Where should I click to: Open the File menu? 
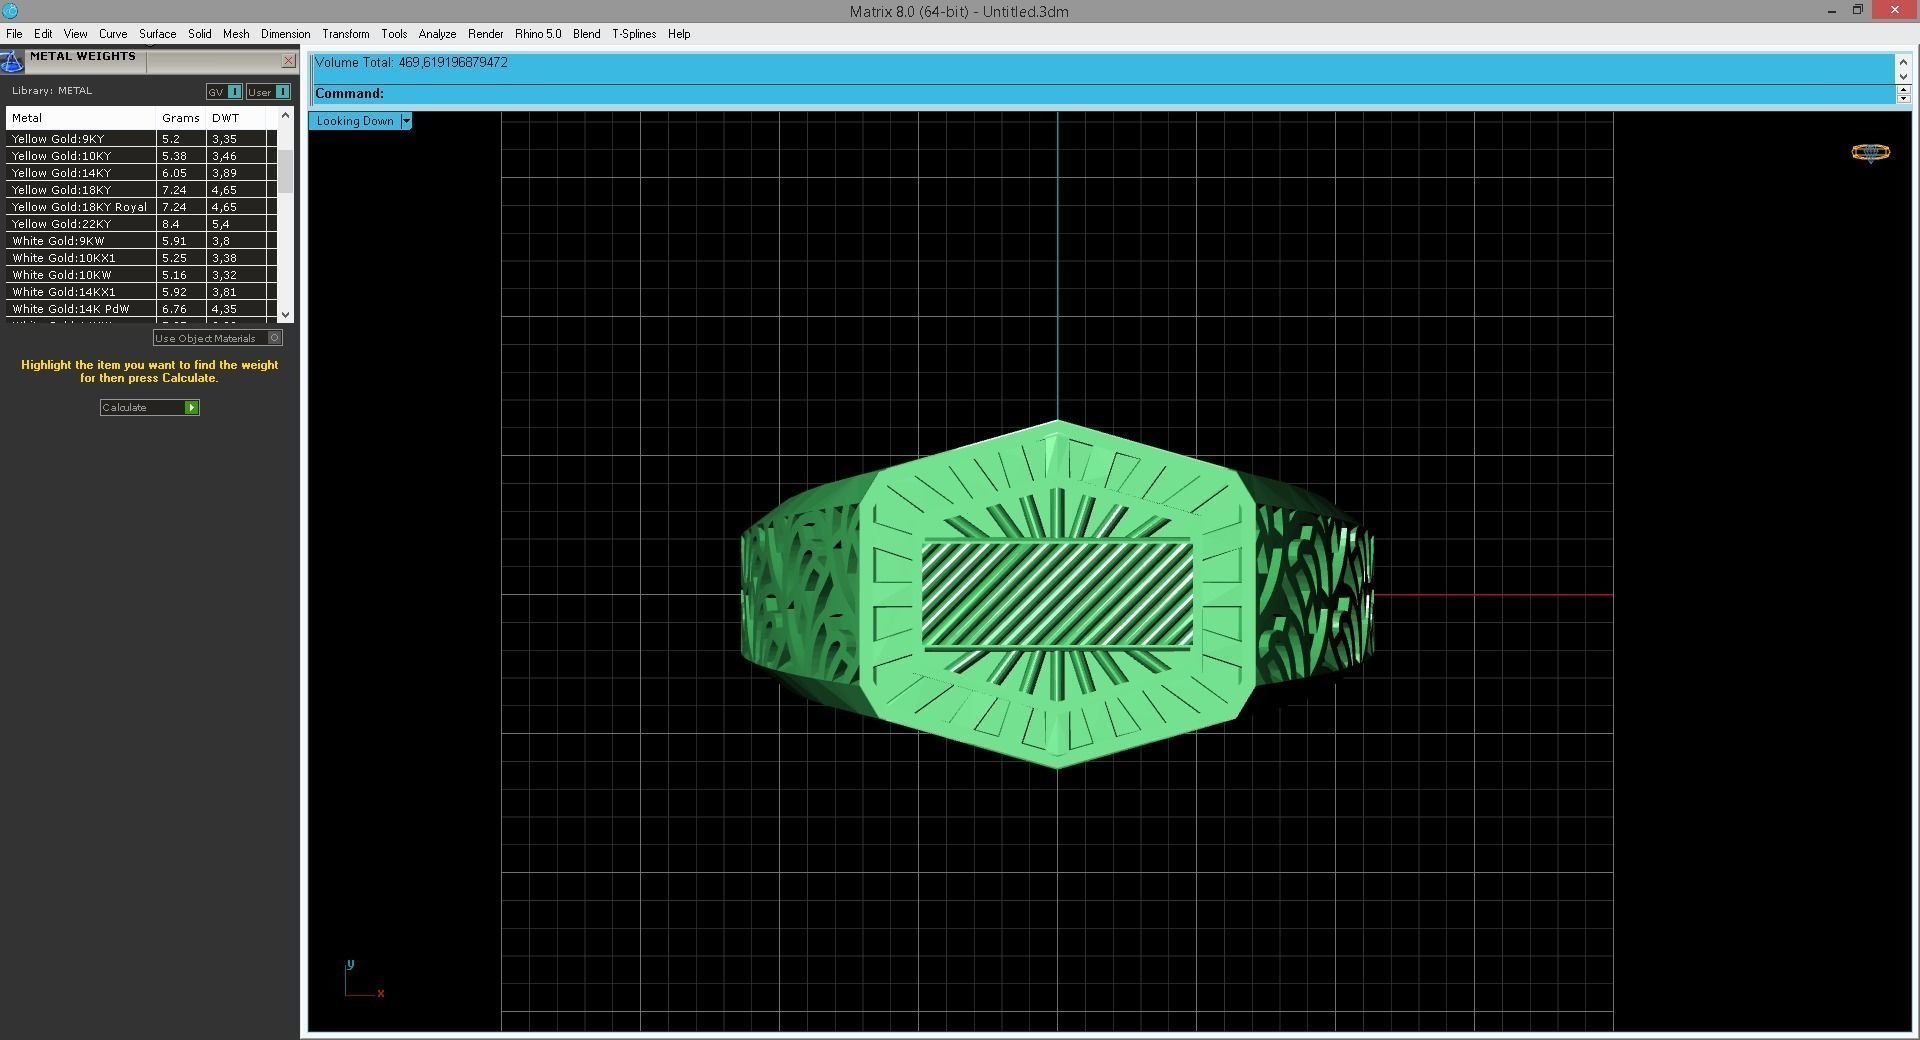point(14,34)
